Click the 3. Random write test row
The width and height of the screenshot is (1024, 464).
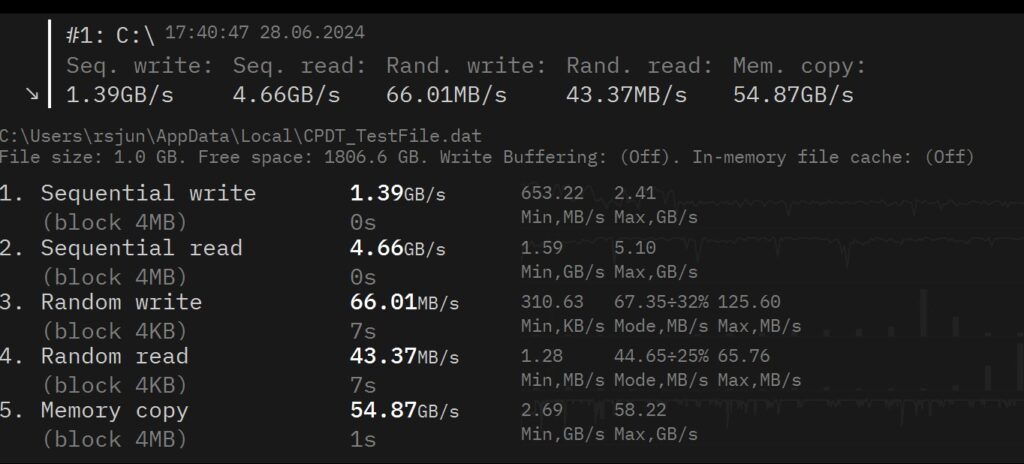tap(121, 302)
